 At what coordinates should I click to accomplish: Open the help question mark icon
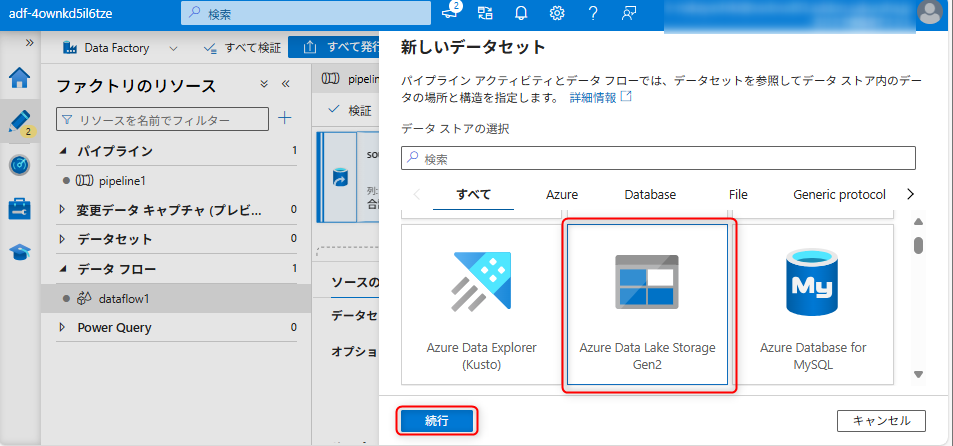593,13
